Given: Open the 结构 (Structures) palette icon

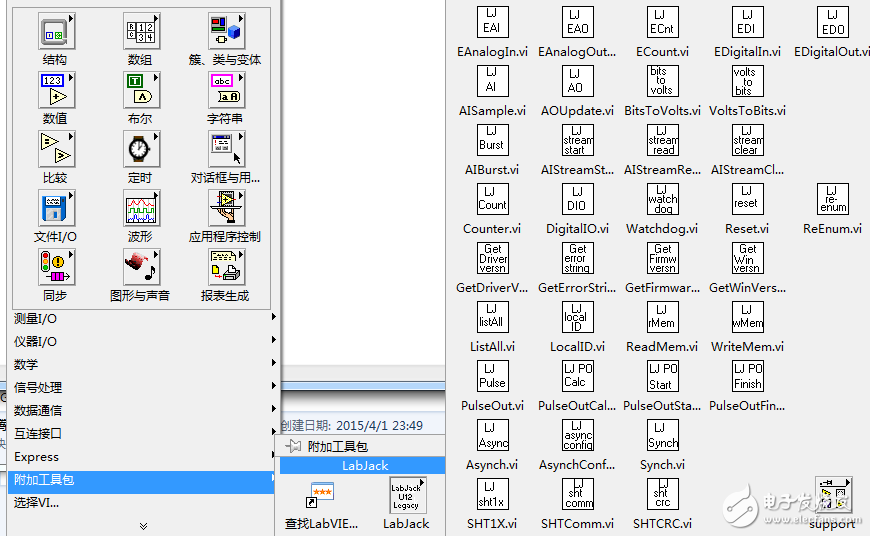Looking at the screenshot, I should click(56, 31).
